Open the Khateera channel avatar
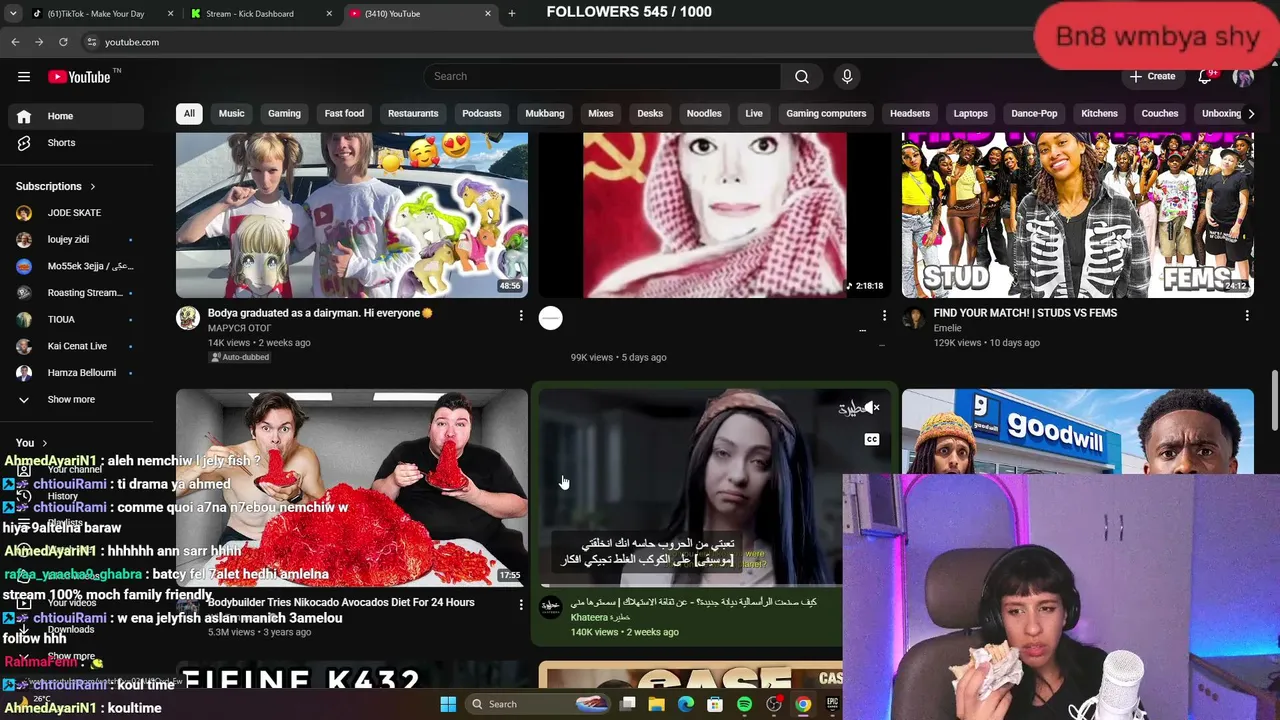 point(551,607)
